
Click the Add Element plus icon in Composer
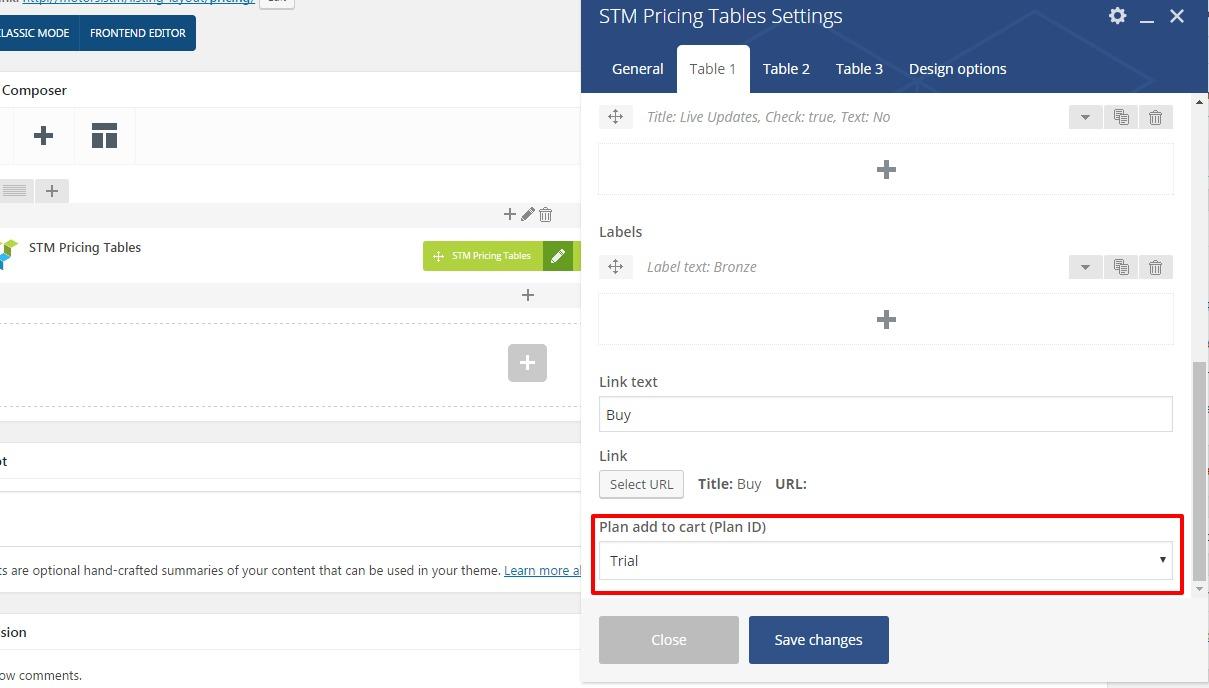tap(43, 135)
